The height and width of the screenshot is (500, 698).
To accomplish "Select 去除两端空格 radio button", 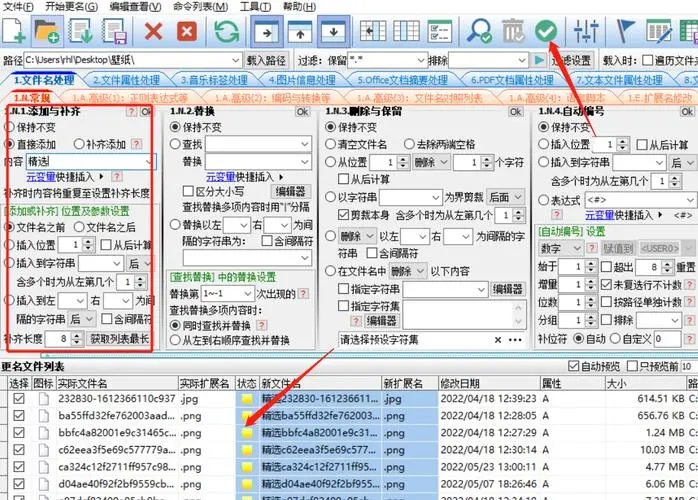I will coord(409,144).
